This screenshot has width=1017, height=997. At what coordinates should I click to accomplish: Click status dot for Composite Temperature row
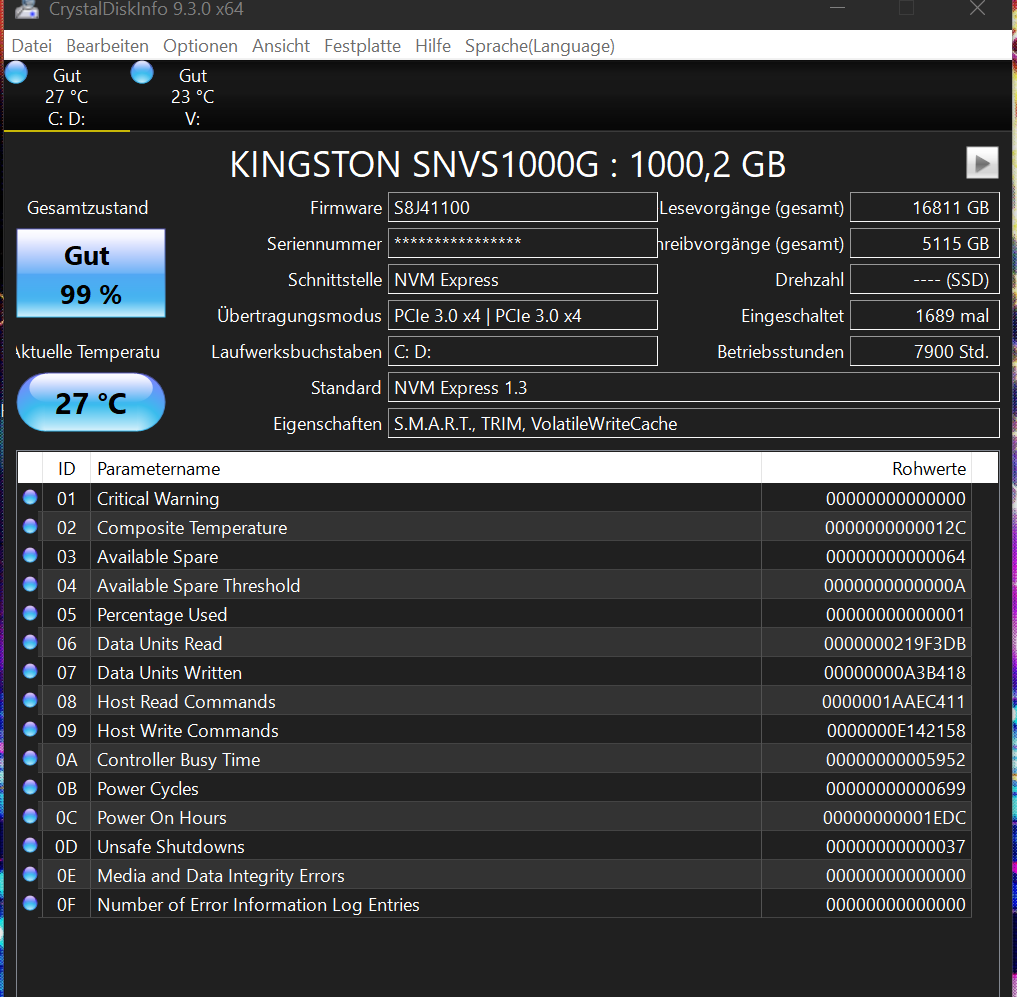(x=30, y=527)
